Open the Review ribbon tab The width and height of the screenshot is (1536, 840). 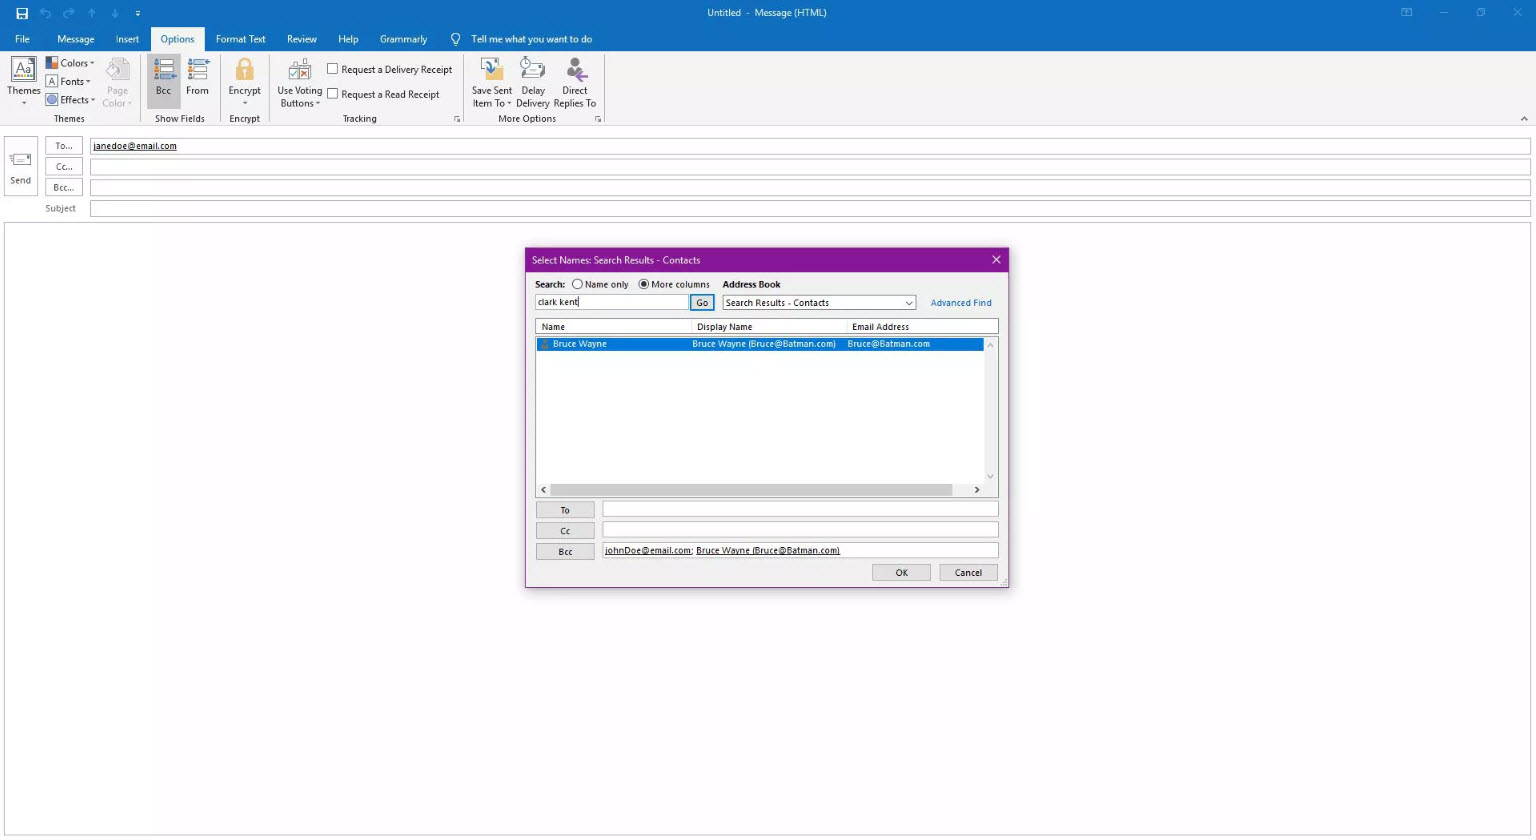(x=301, y=39)
